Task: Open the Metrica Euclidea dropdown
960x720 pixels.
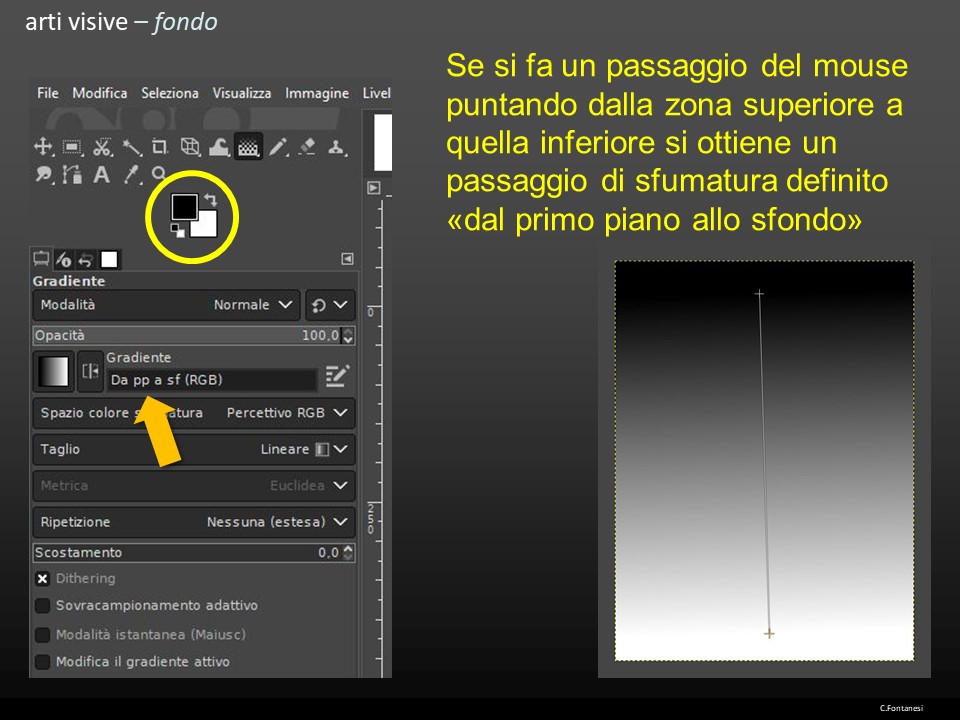Action: coord(193,486)
